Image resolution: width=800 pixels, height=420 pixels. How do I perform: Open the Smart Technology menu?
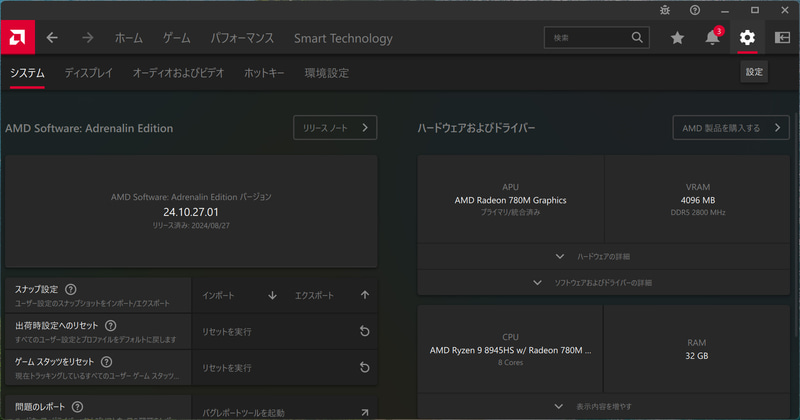pyautogui.click(x=343, y=38)
